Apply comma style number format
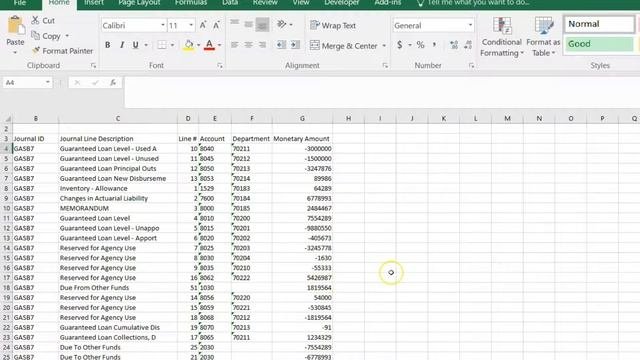This screenshot has height=360, width=640. pyautogui.click(x=435, y=44)
